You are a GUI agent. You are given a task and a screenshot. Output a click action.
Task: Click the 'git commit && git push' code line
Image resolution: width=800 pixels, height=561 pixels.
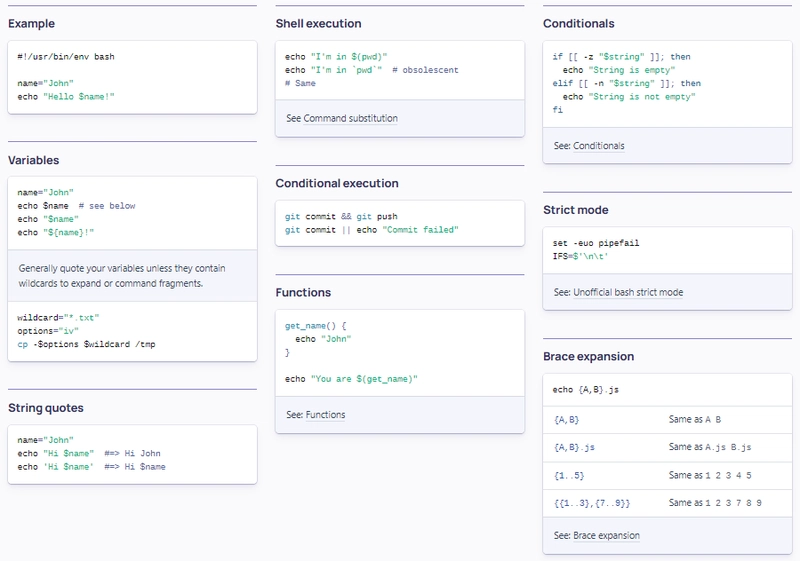point(341,216)
